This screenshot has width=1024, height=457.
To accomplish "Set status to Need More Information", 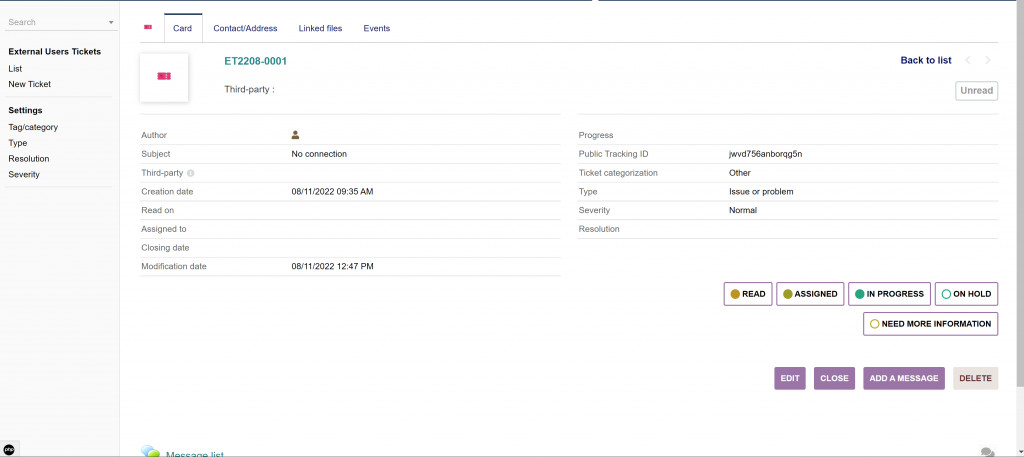I will click(931, 324).
